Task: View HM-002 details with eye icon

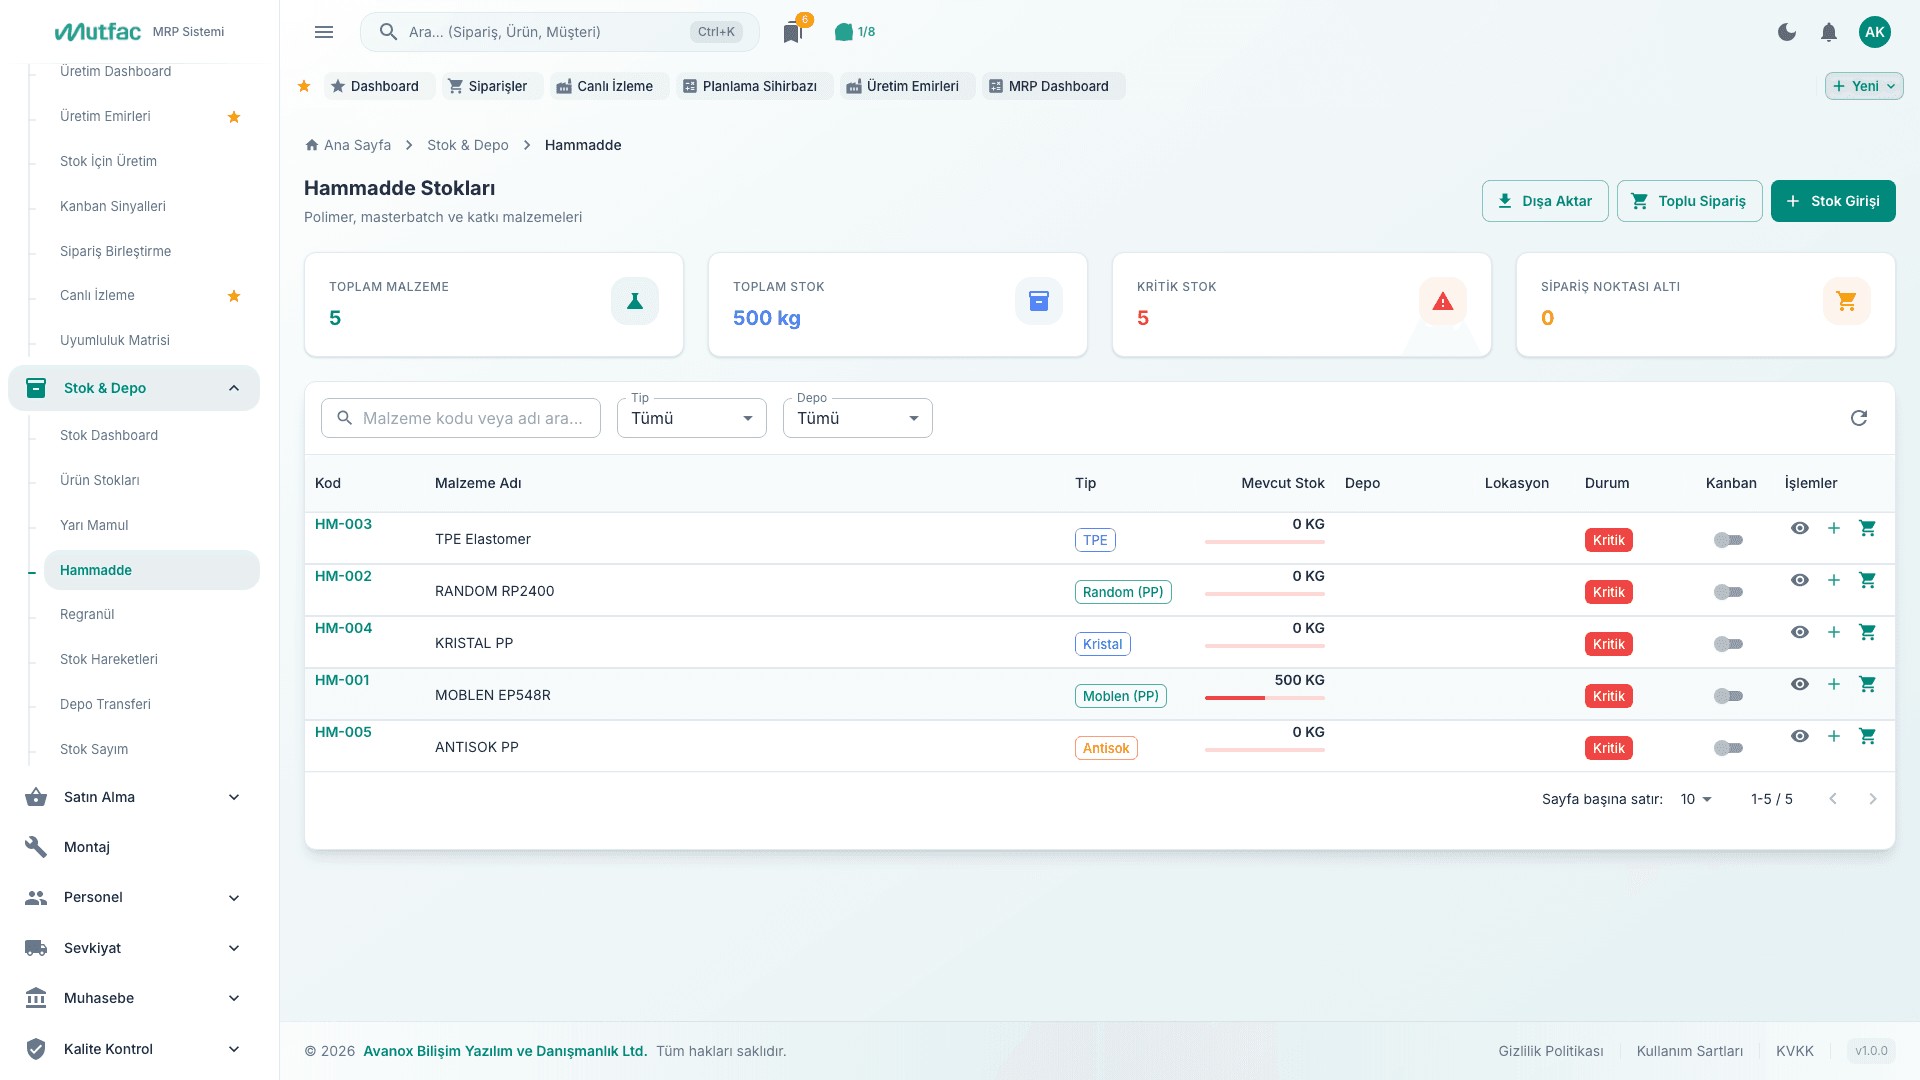Action: [x=1800, y=580]
